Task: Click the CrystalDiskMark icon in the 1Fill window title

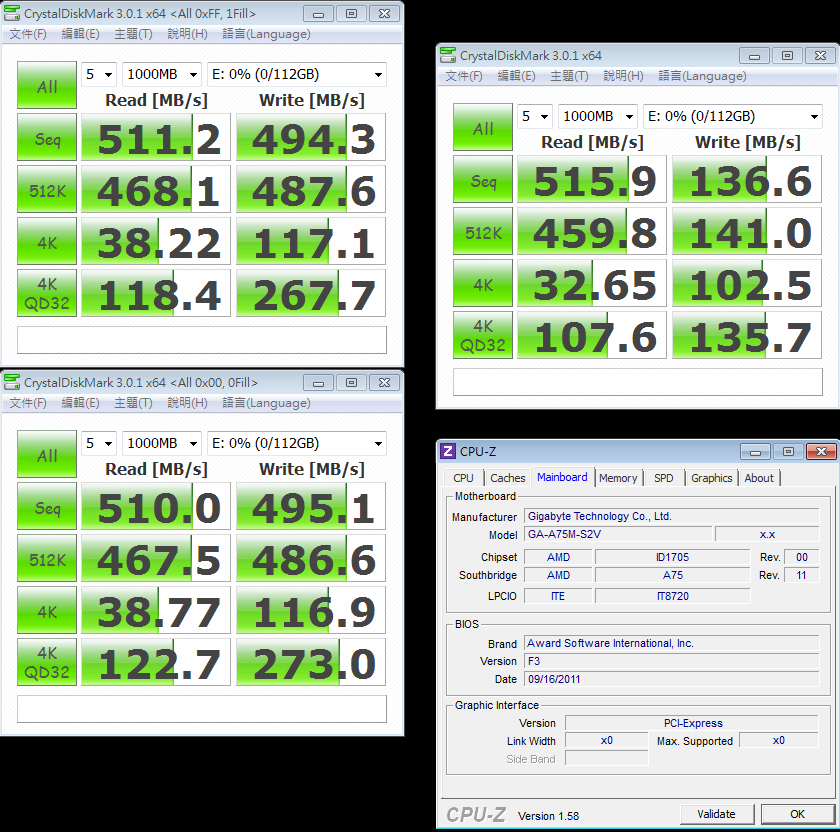Action: 12,13
